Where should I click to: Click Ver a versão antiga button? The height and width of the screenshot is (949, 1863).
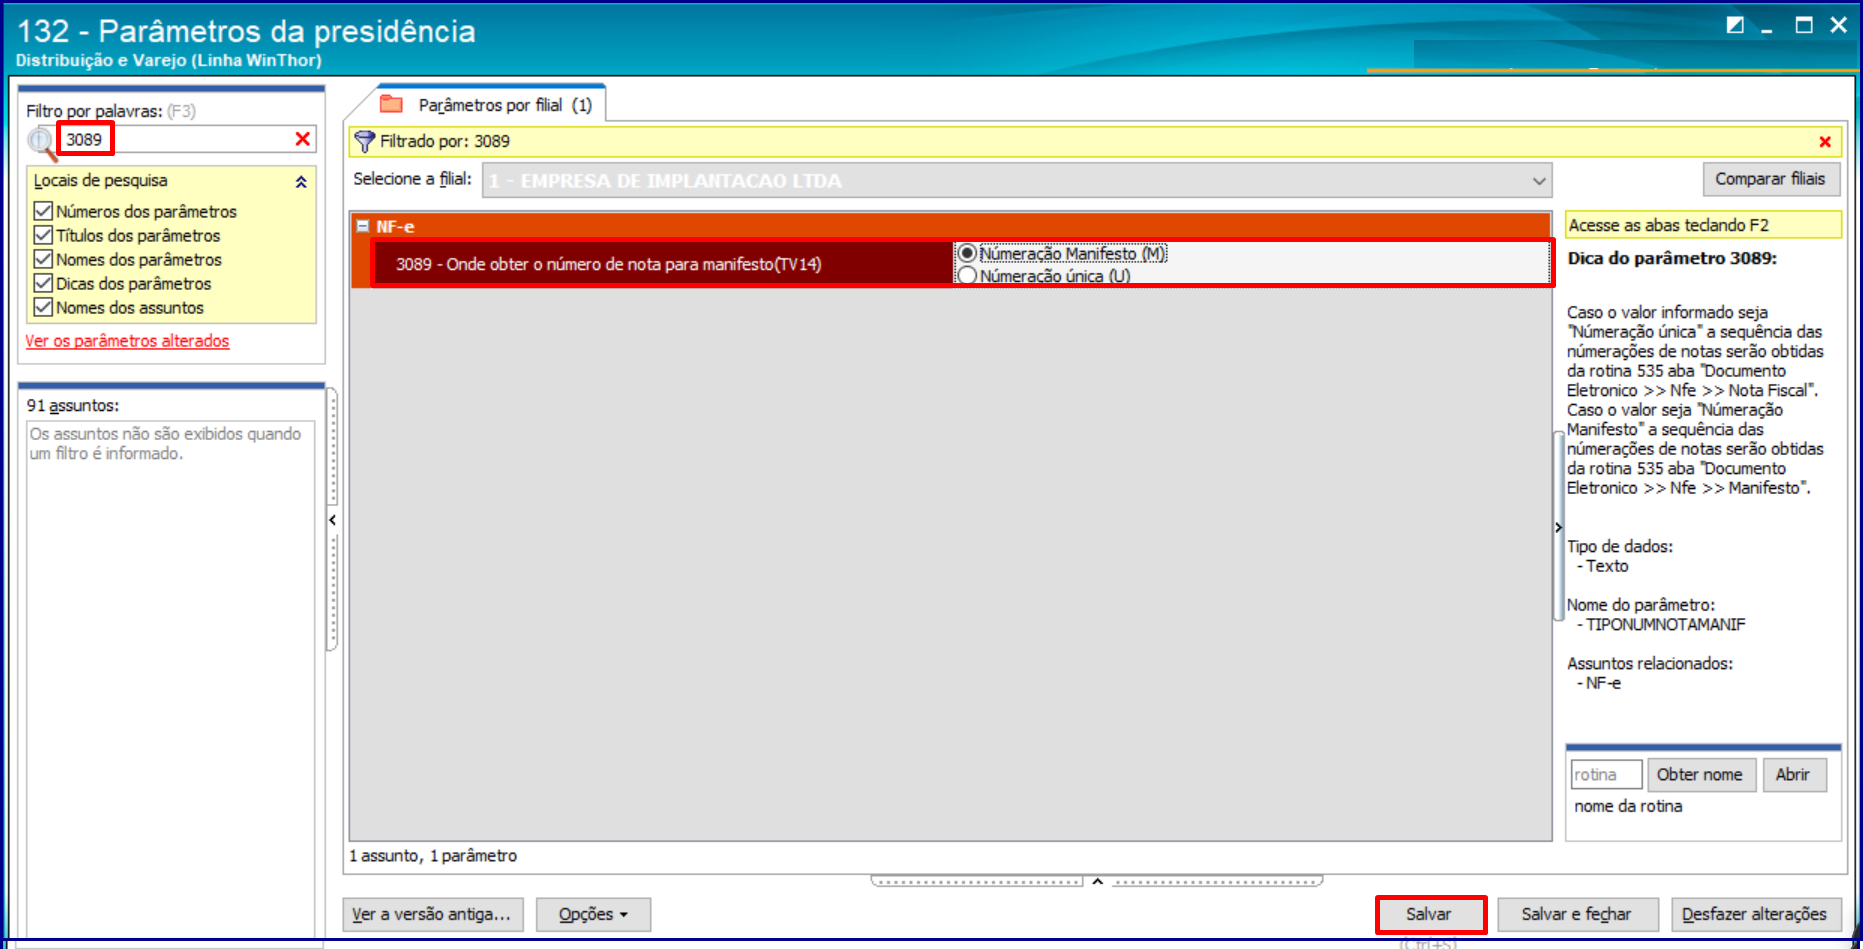pos(432,914)
